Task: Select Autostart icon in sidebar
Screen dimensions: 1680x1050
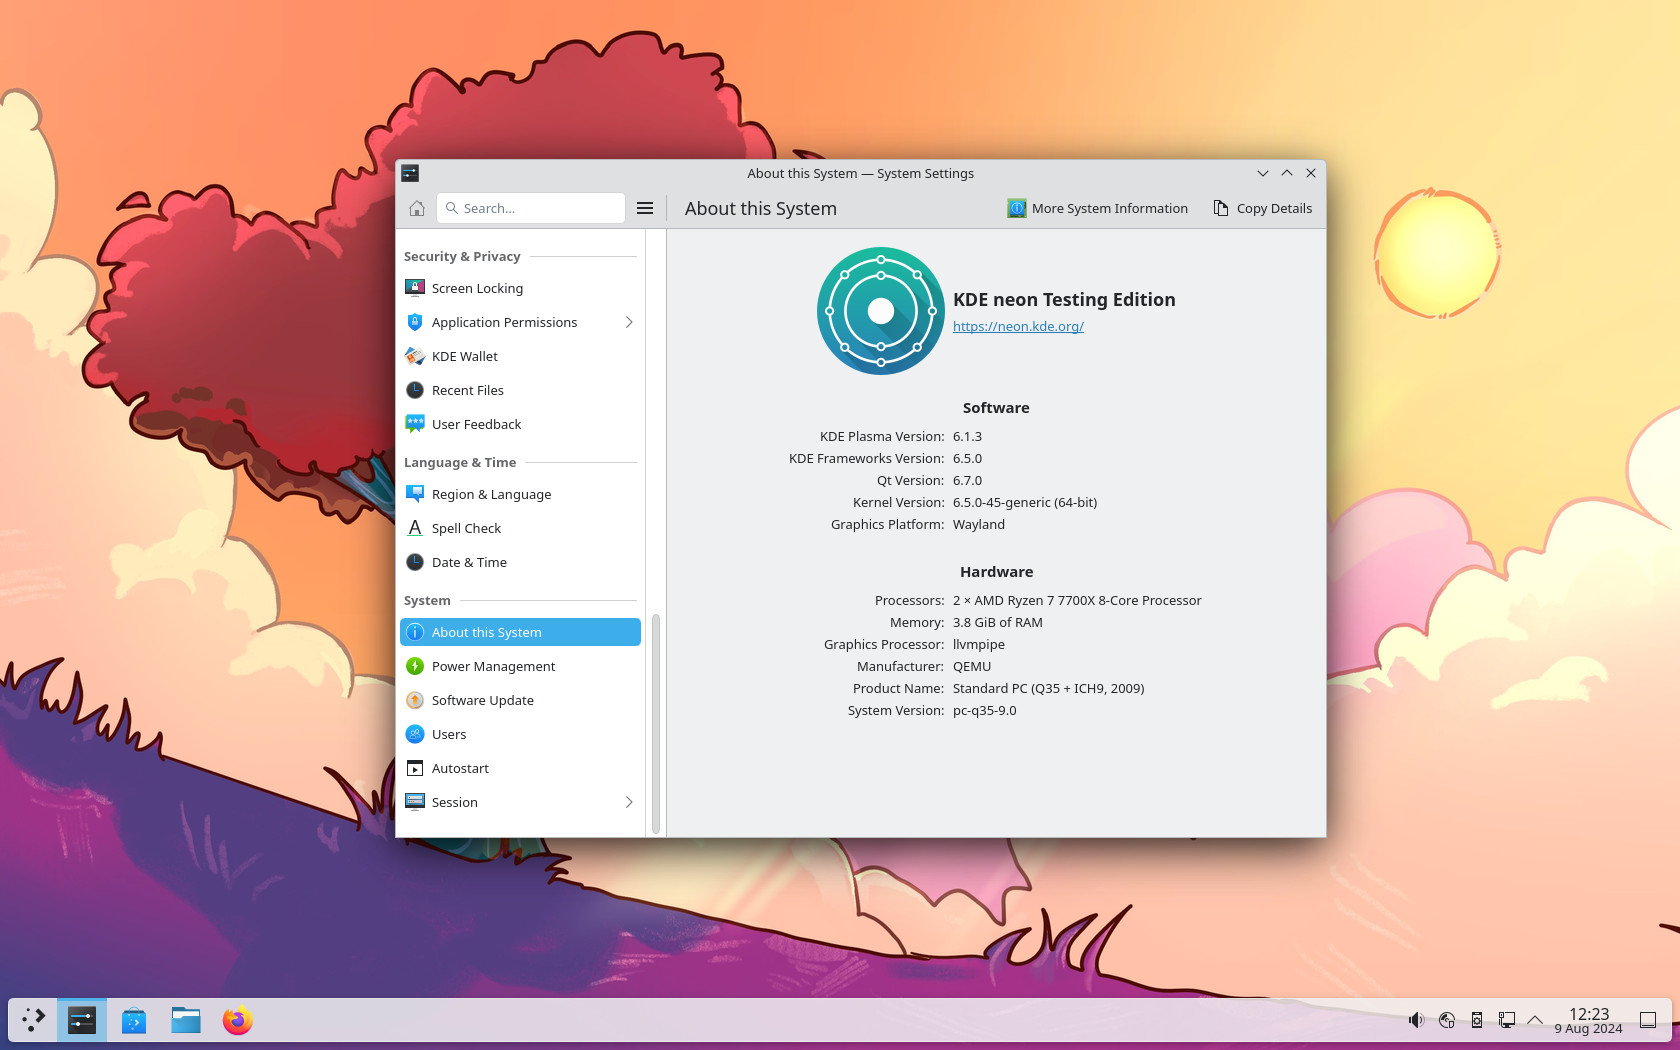Action: click(415, 768)
